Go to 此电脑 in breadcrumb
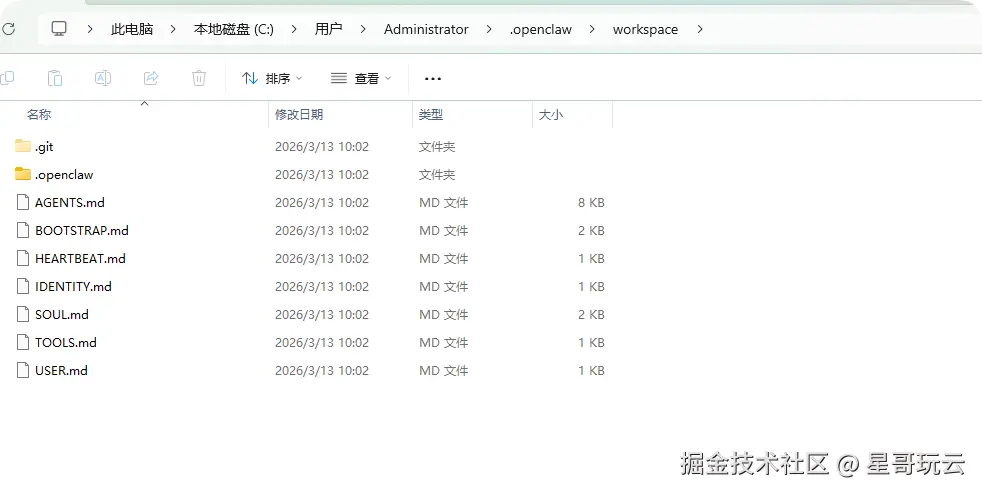Viewport: 982px width, 494px height. [x=132, y=29]
